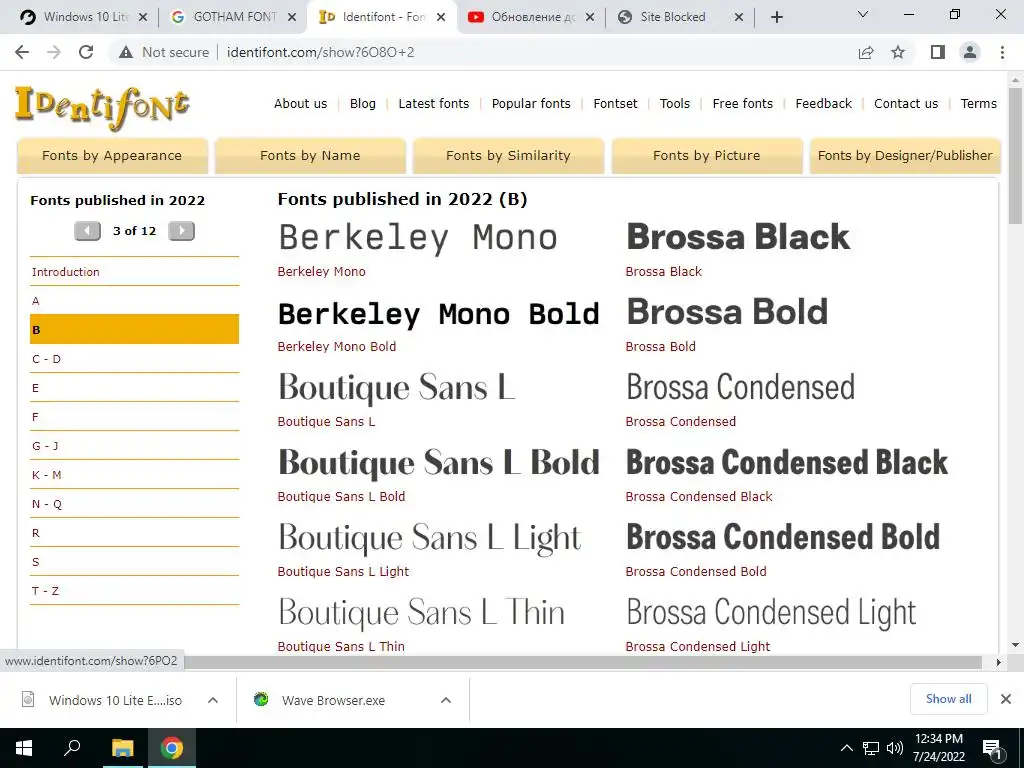
Task: Expand options for Wave Browser.exe download
Action: pyautogui.click(x=445, y=700)
